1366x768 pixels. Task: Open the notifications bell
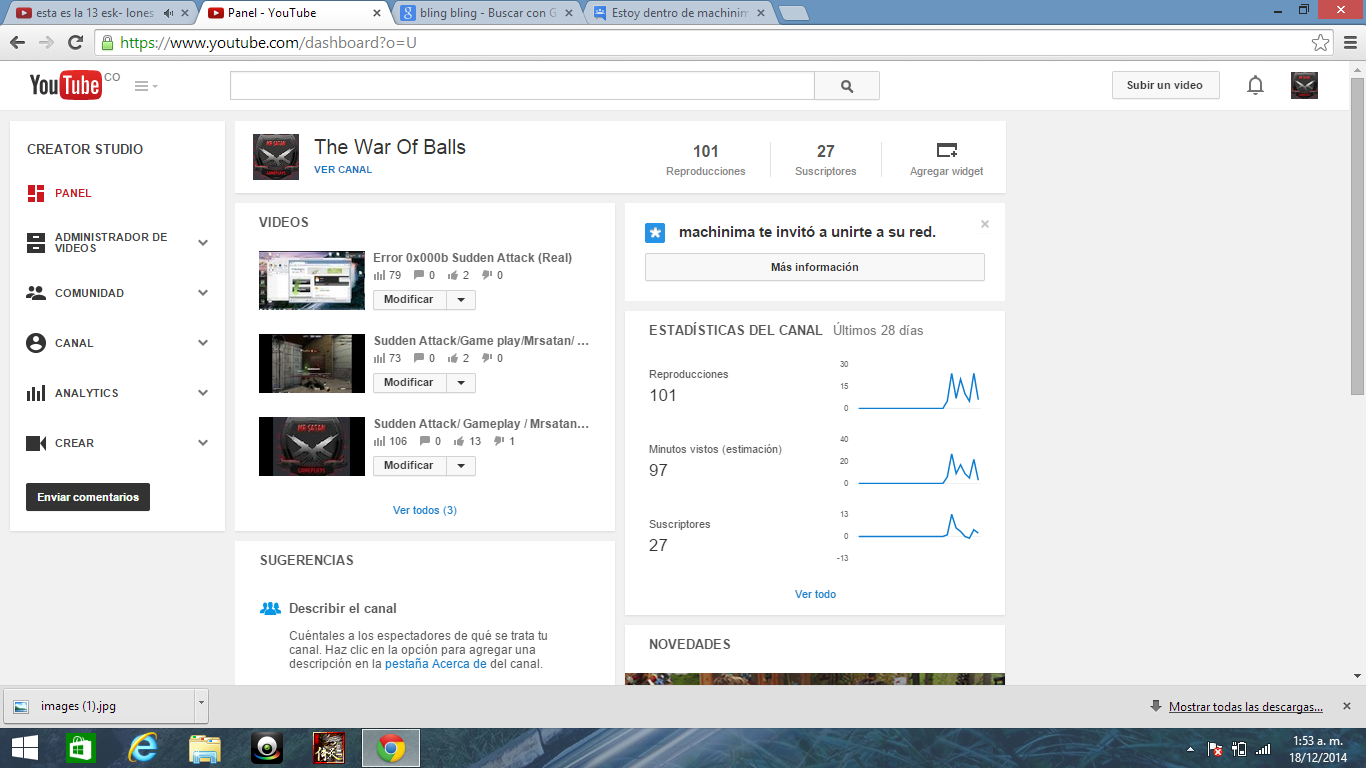tap(1255, 86)
